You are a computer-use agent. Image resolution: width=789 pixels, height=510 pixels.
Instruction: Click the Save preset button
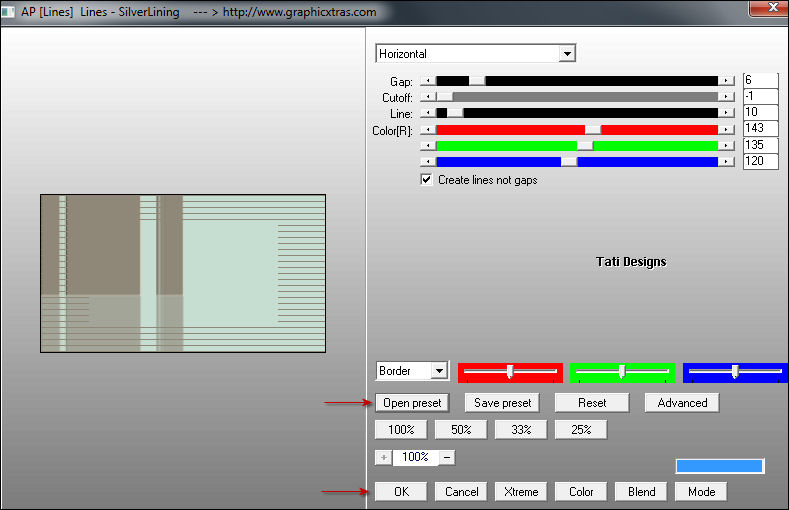click(x=502, y=403)
